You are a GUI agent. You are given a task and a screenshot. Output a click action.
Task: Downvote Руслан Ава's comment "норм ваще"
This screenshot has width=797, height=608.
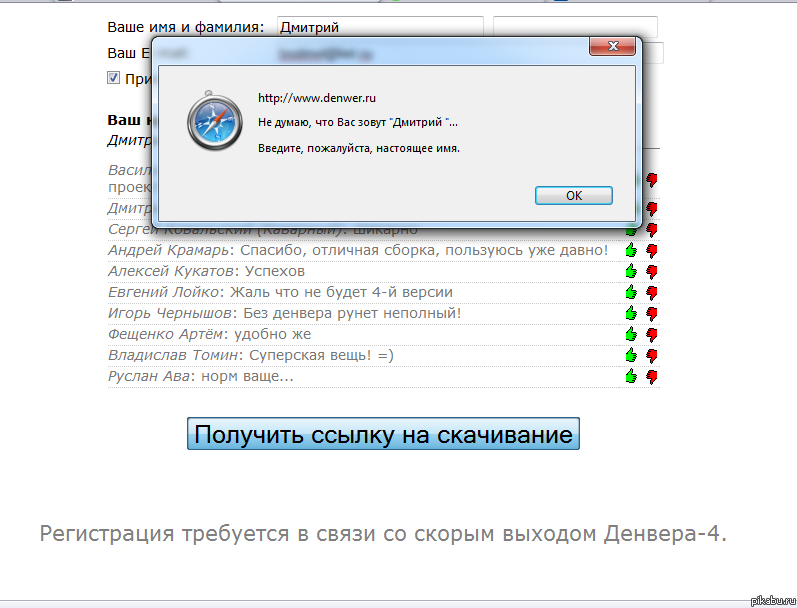click(652, 376)
